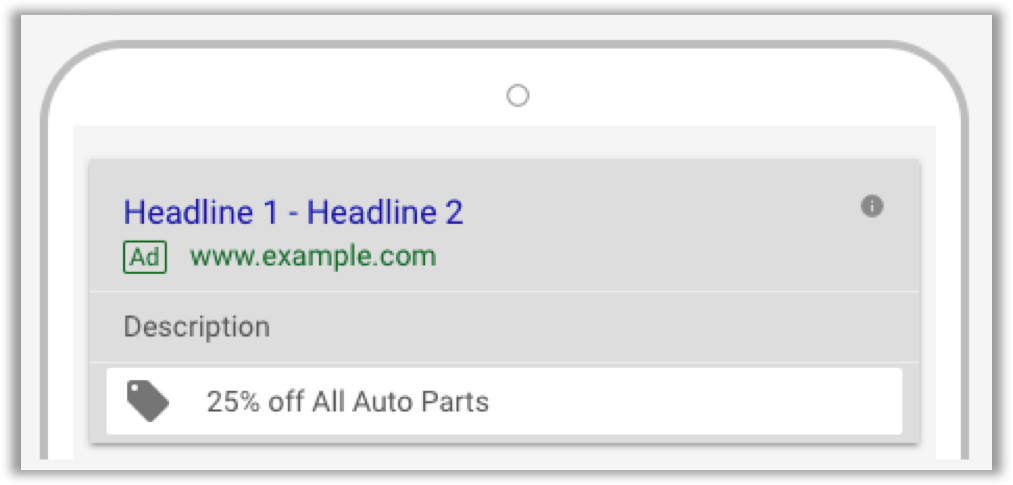Click the dash between the two headlines
The height and width of the screenshot is (485, 1013).
(x=292, y=214)
